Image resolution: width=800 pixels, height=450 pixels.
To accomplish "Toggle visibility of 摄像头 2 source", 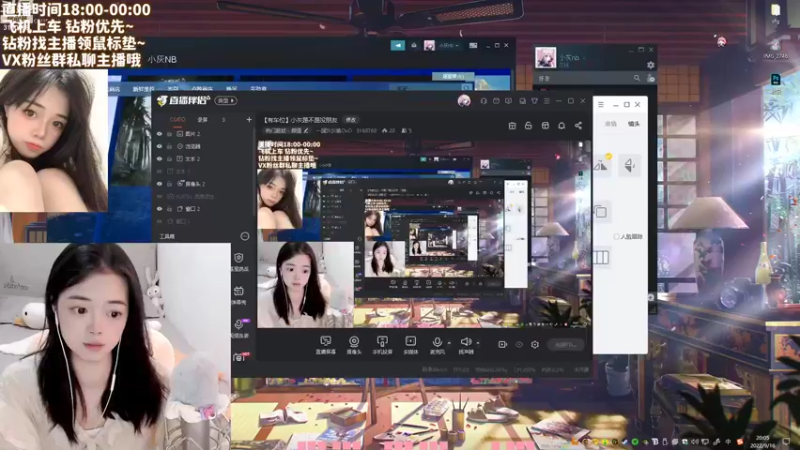I will point(159,184).
